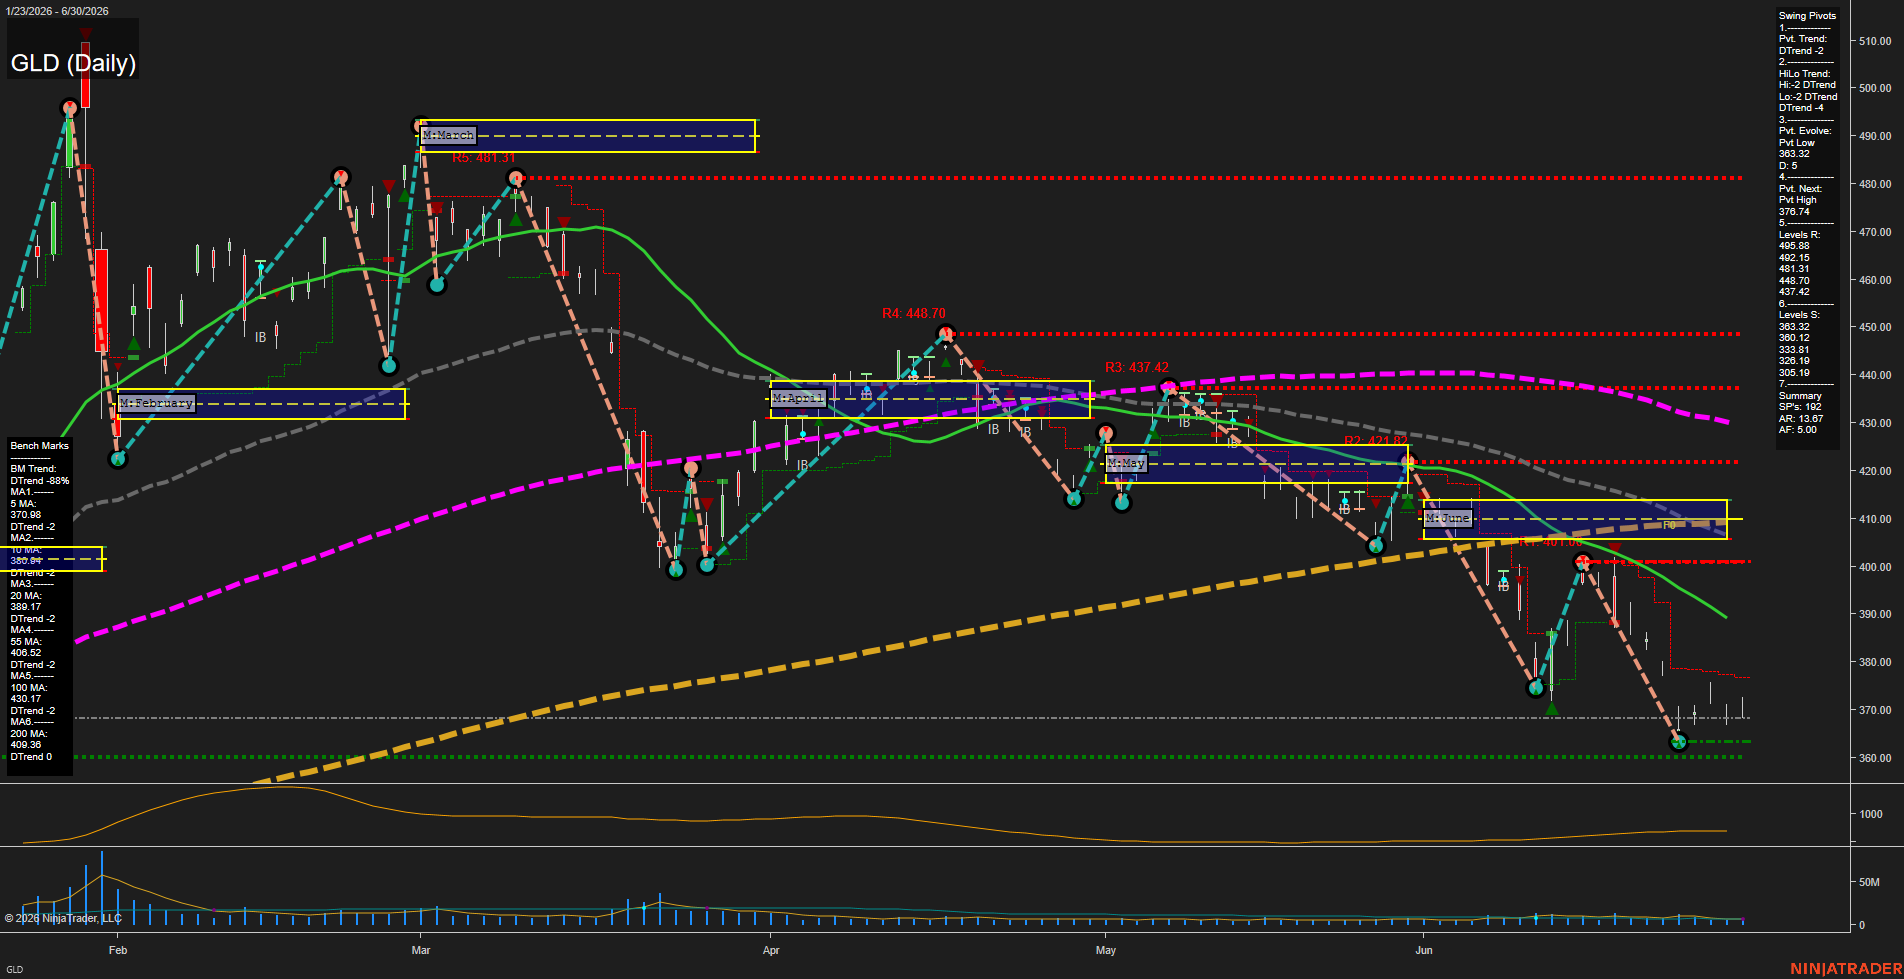Select the M:June monthly range label
The image size is (1904, 979).
tap(1448, 518)
